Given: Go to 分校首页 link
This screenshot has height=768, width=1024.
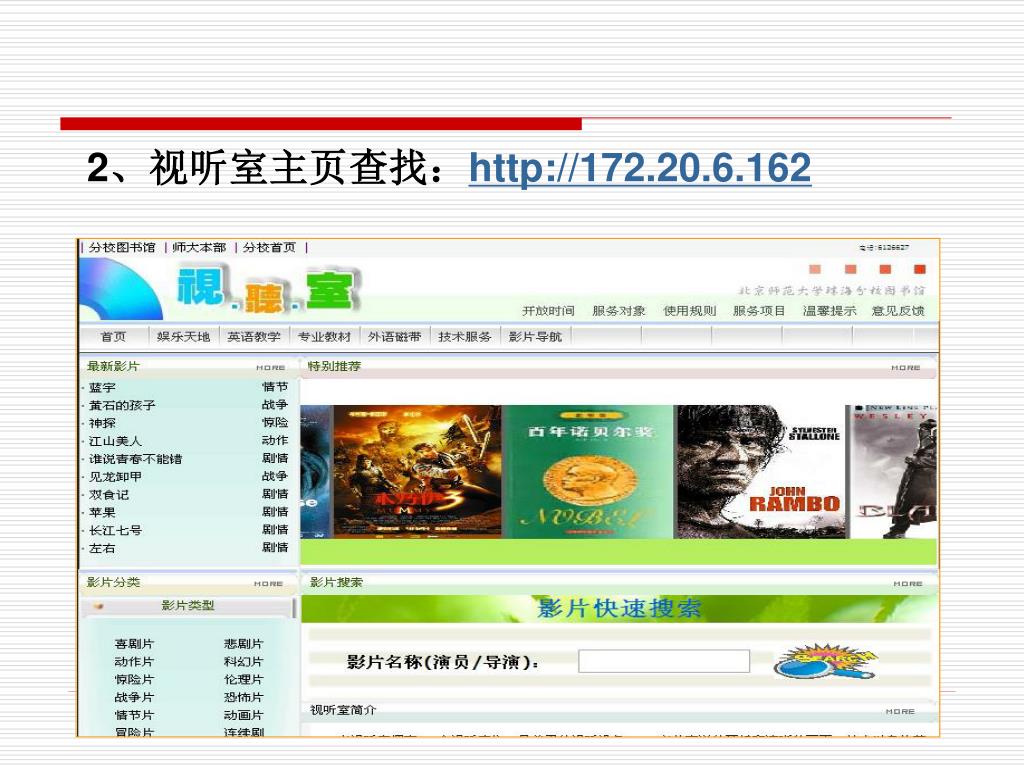Looking at the screenshot, I should coord(269,248).
